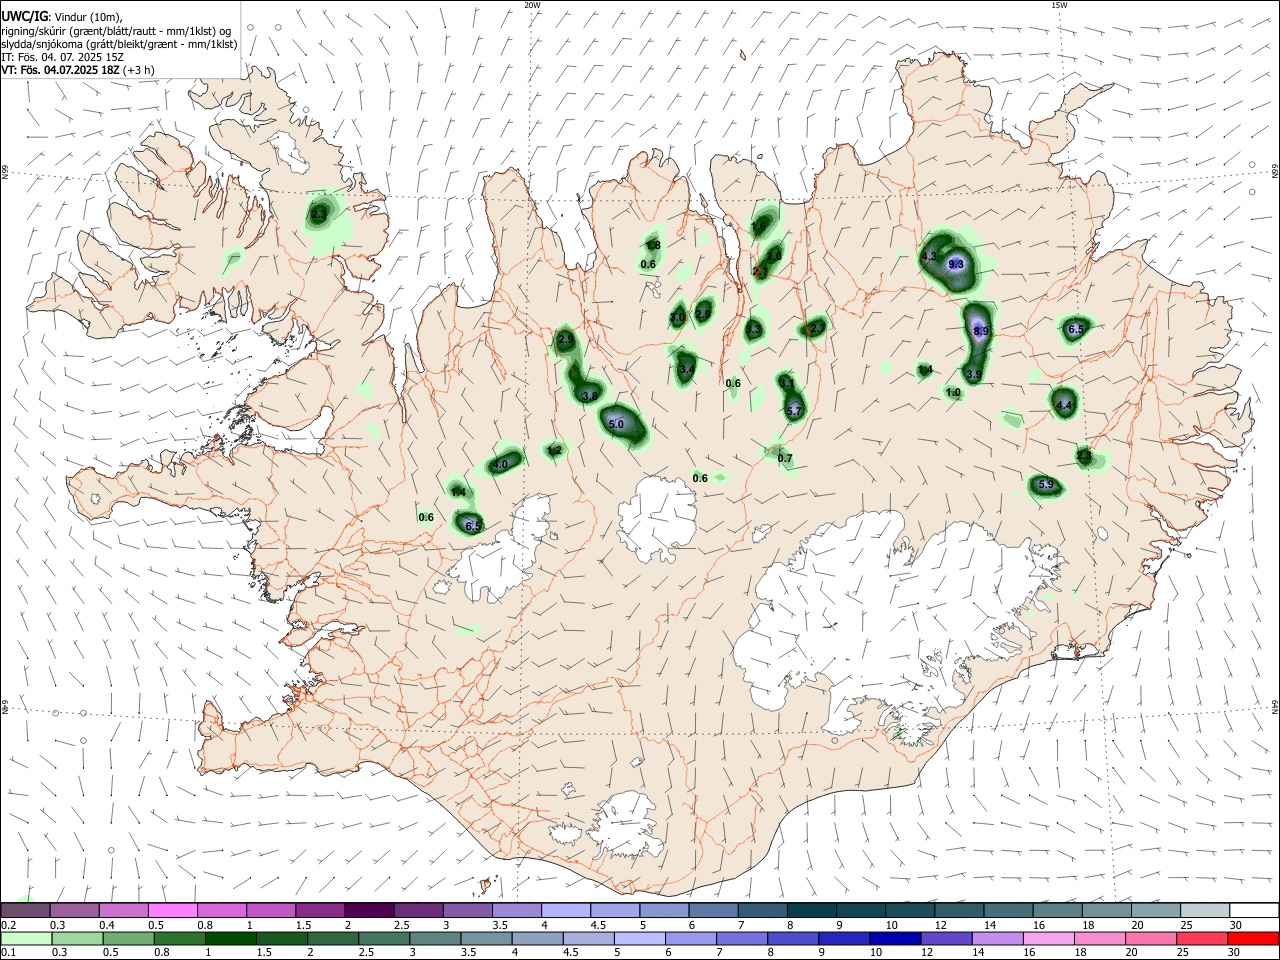
Task: Click the 20W longitude label
Action: click(532, 5)
